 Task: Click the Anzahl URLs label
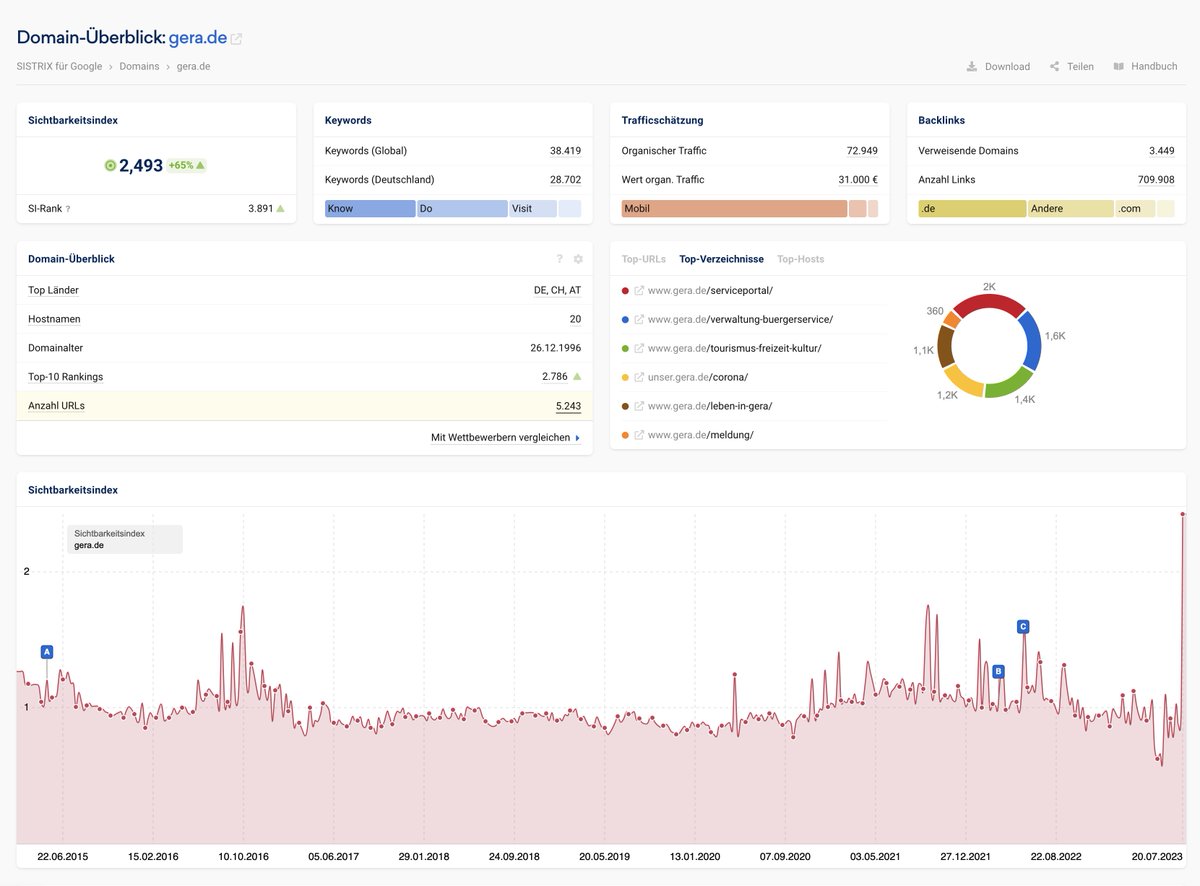[56, 406]
